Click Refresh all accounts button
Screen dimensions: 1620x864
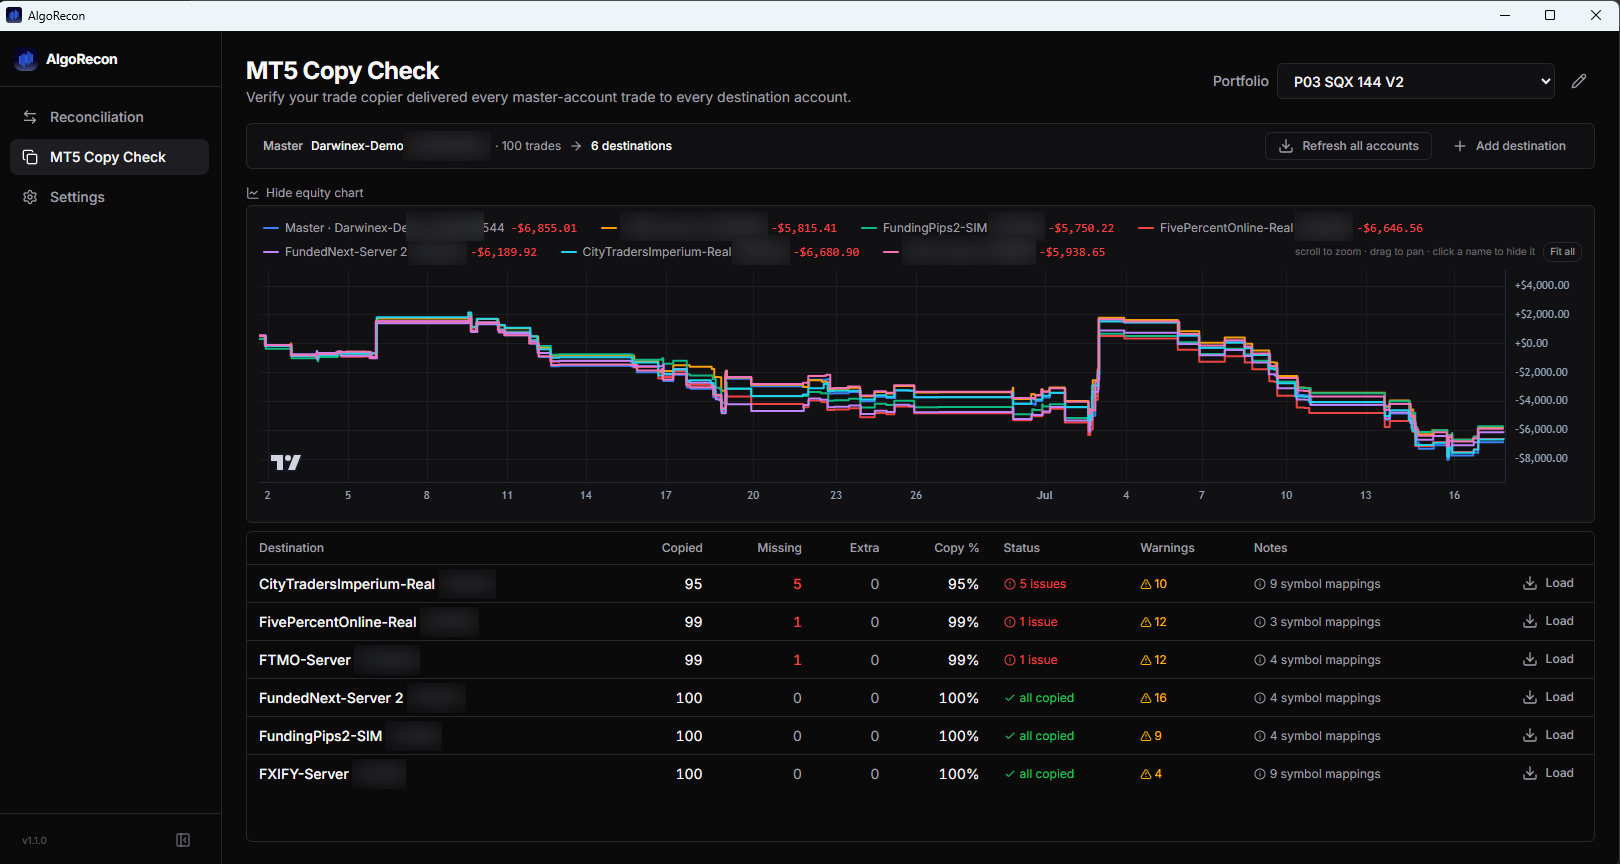[x=1348, y=146]
